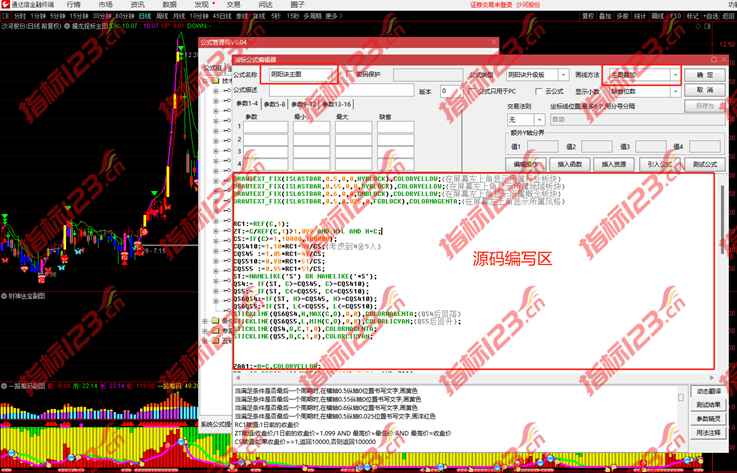Click the 通达信 app logo icon
The height and width of the screenshot is (473, 737).
(x=7, y=5)
